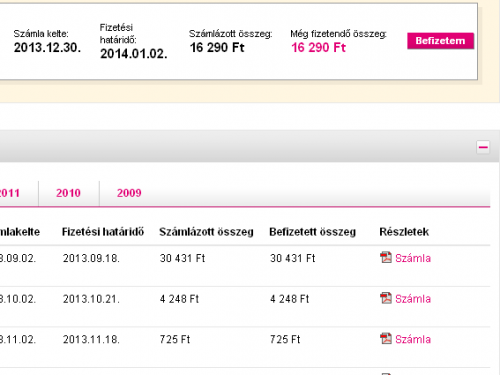Open the 2009 year tab
The width and height of the screenshot is (500, 375).
129,193
